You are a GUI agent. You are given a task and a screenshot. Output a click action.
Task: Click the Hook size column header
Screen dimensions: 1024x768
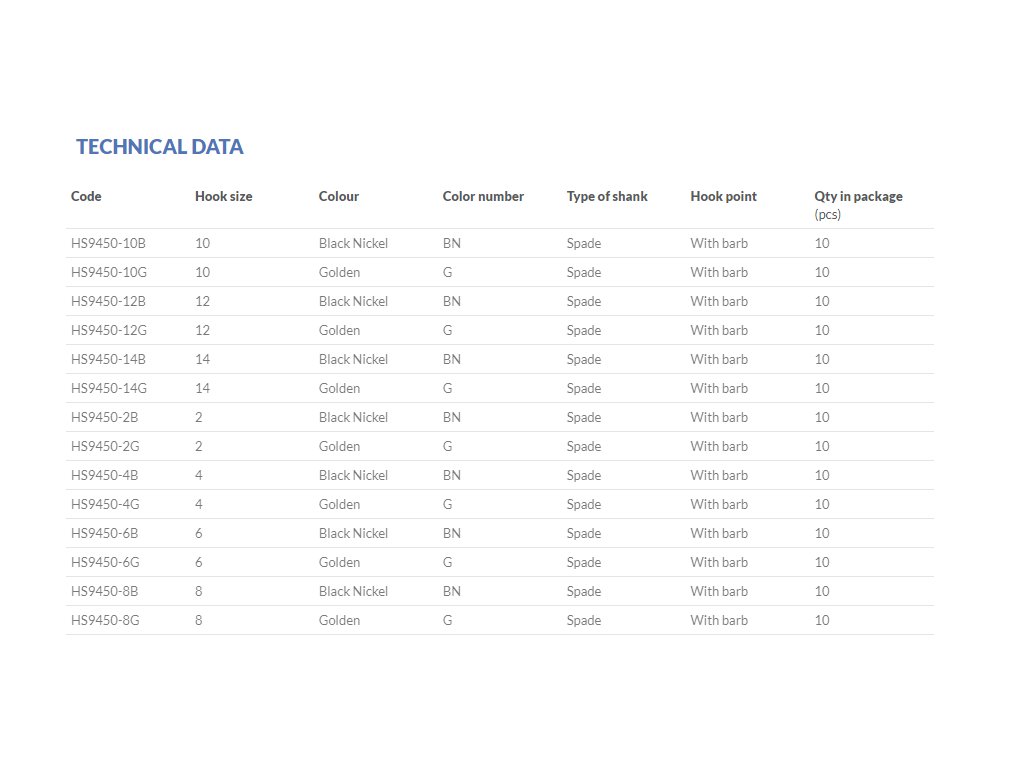coord(223,197)
